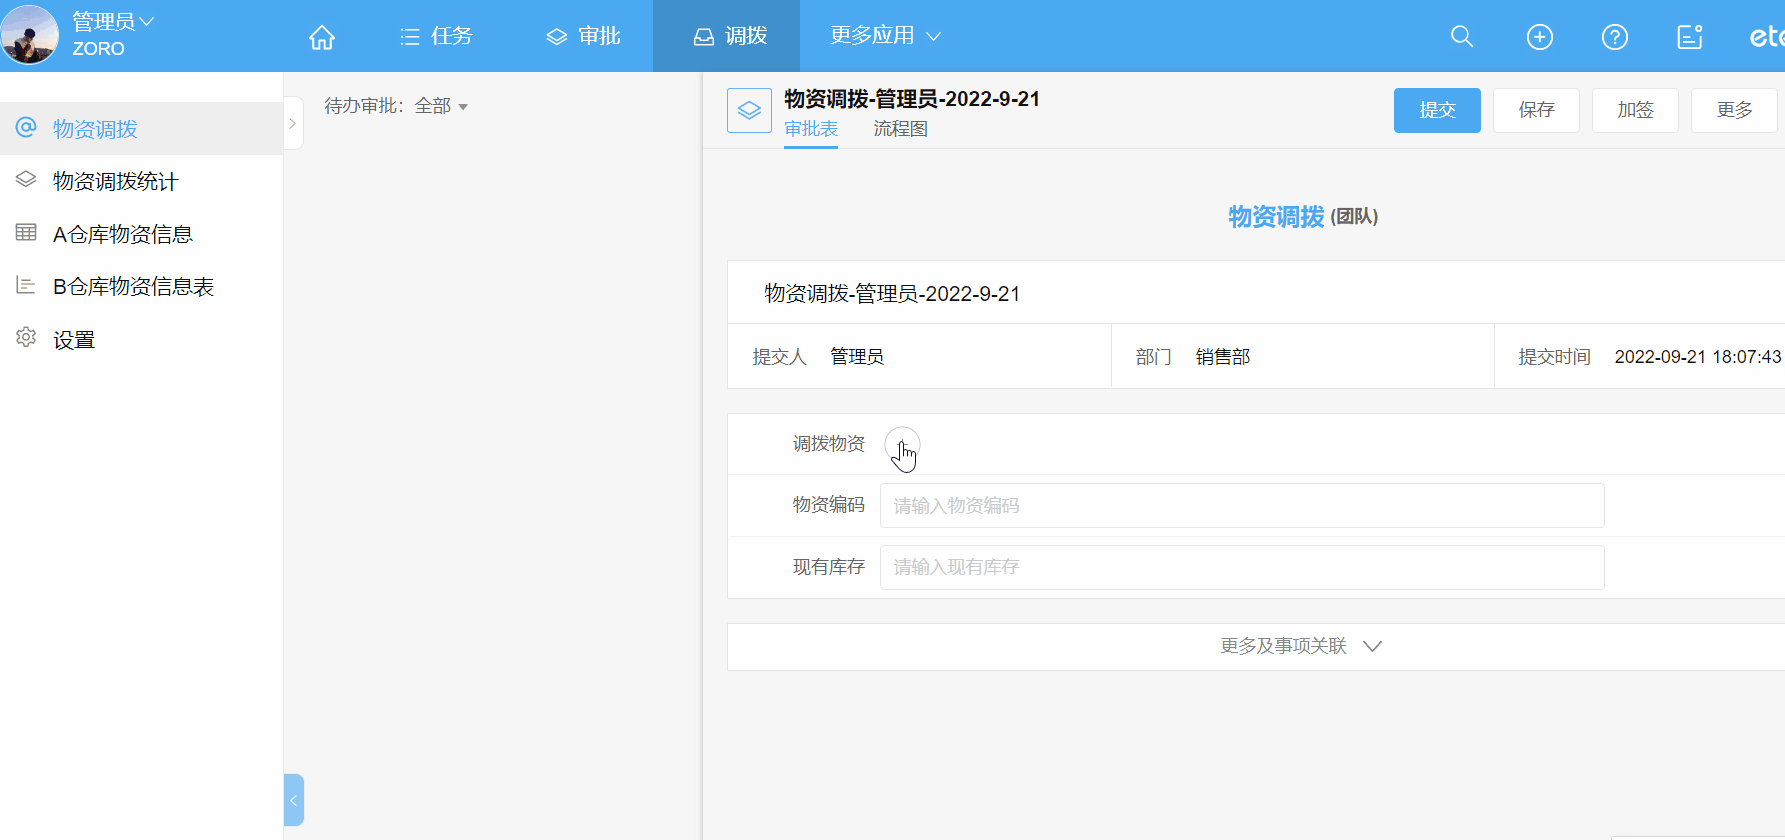Click the 保存 button

1536,110
